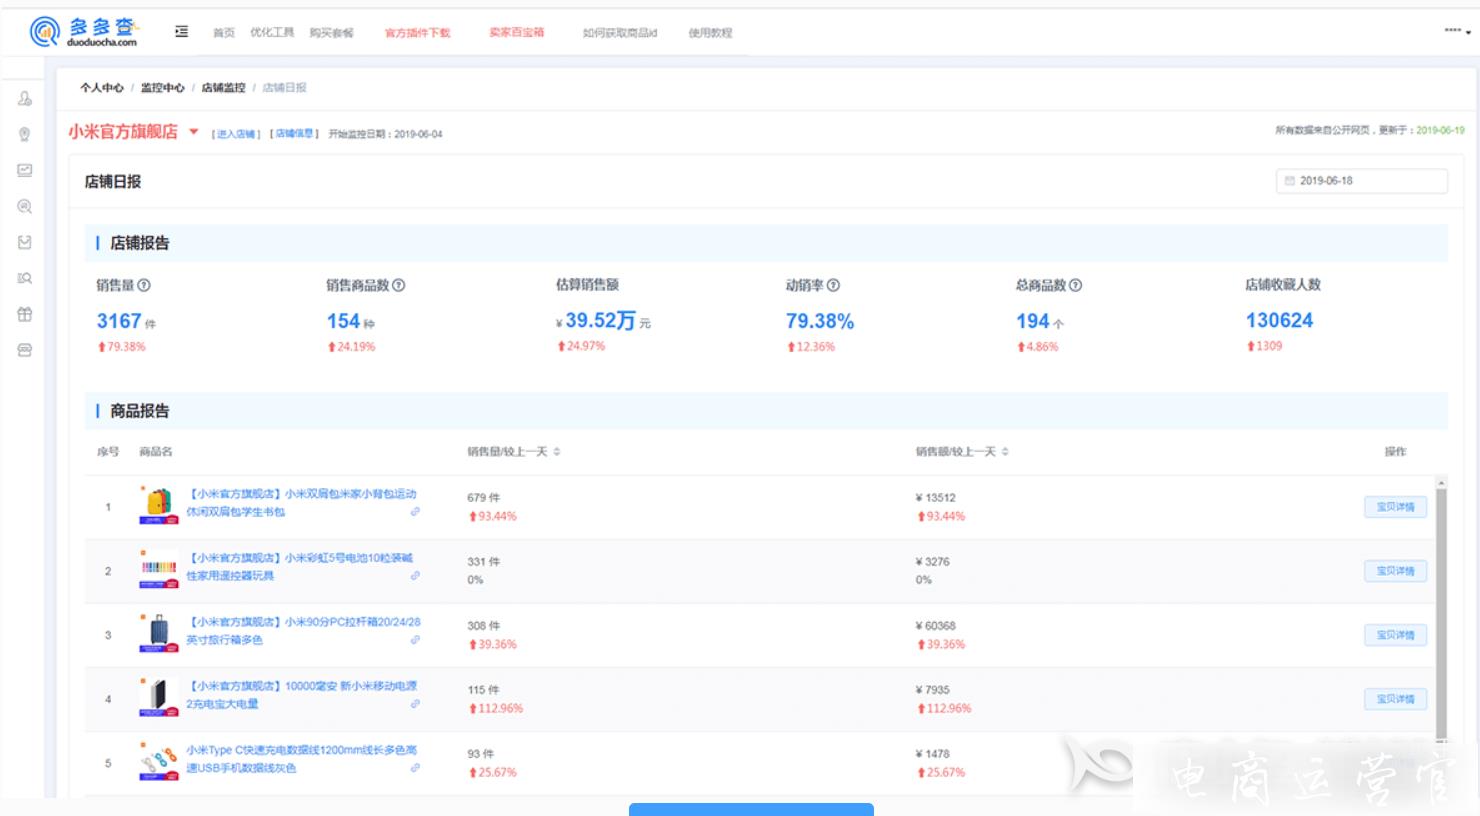Toggle the sidebar collapse icon
This screenshot has width=1480, height=816.
(x=181, y=32)
